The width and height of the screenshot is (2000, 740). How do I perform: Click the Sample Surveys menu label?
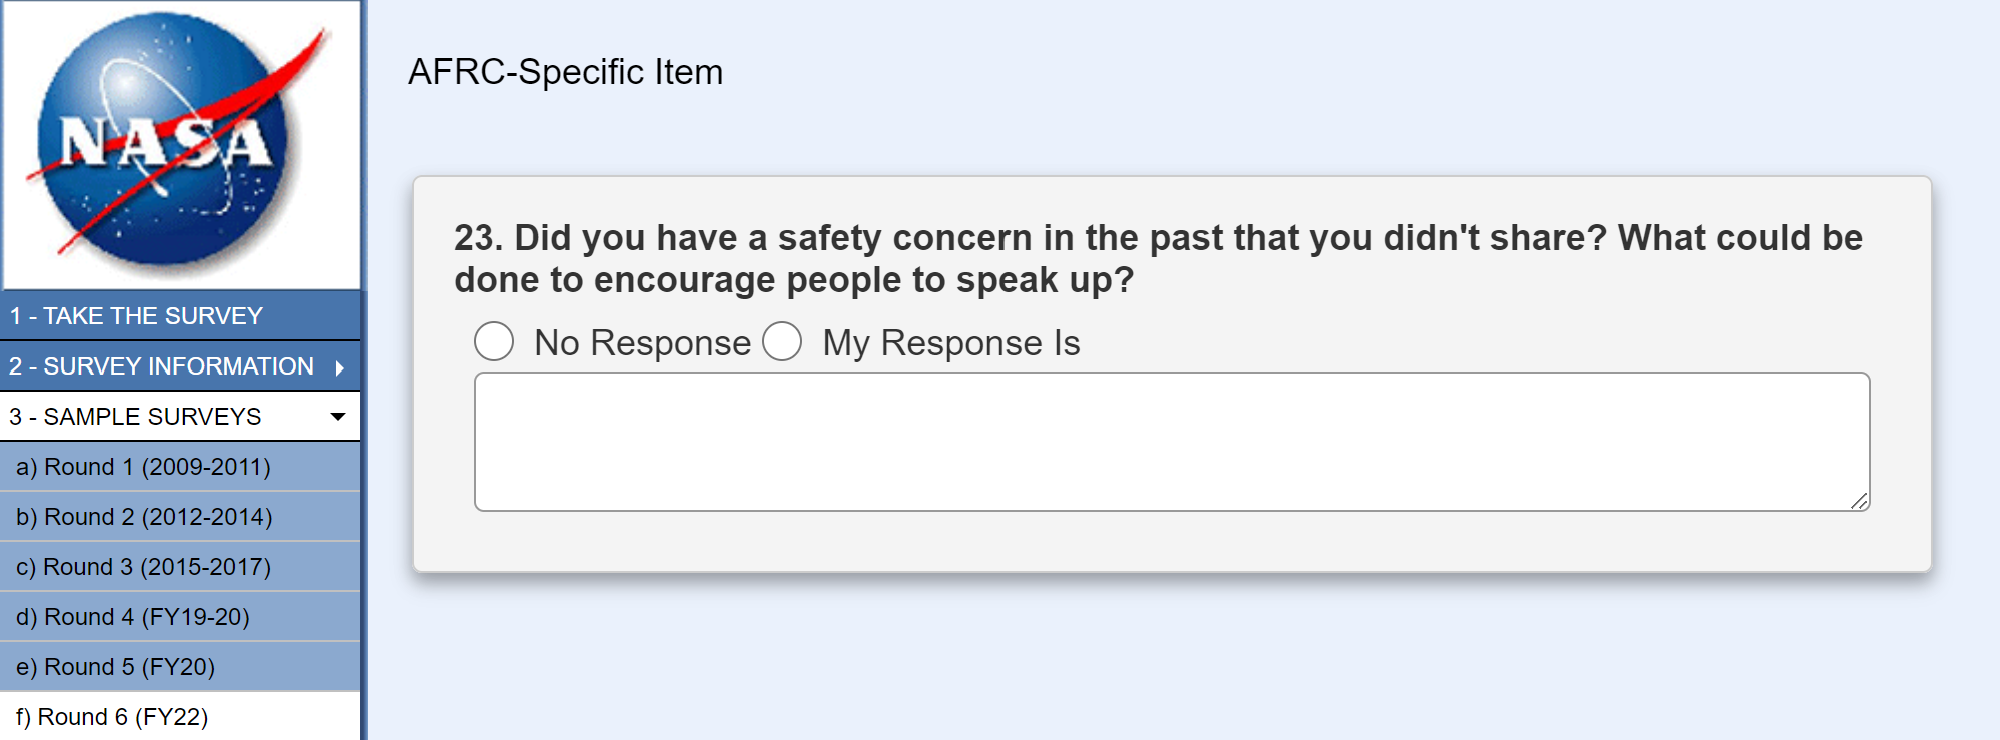pyautogui.click(x=135, y=417)
